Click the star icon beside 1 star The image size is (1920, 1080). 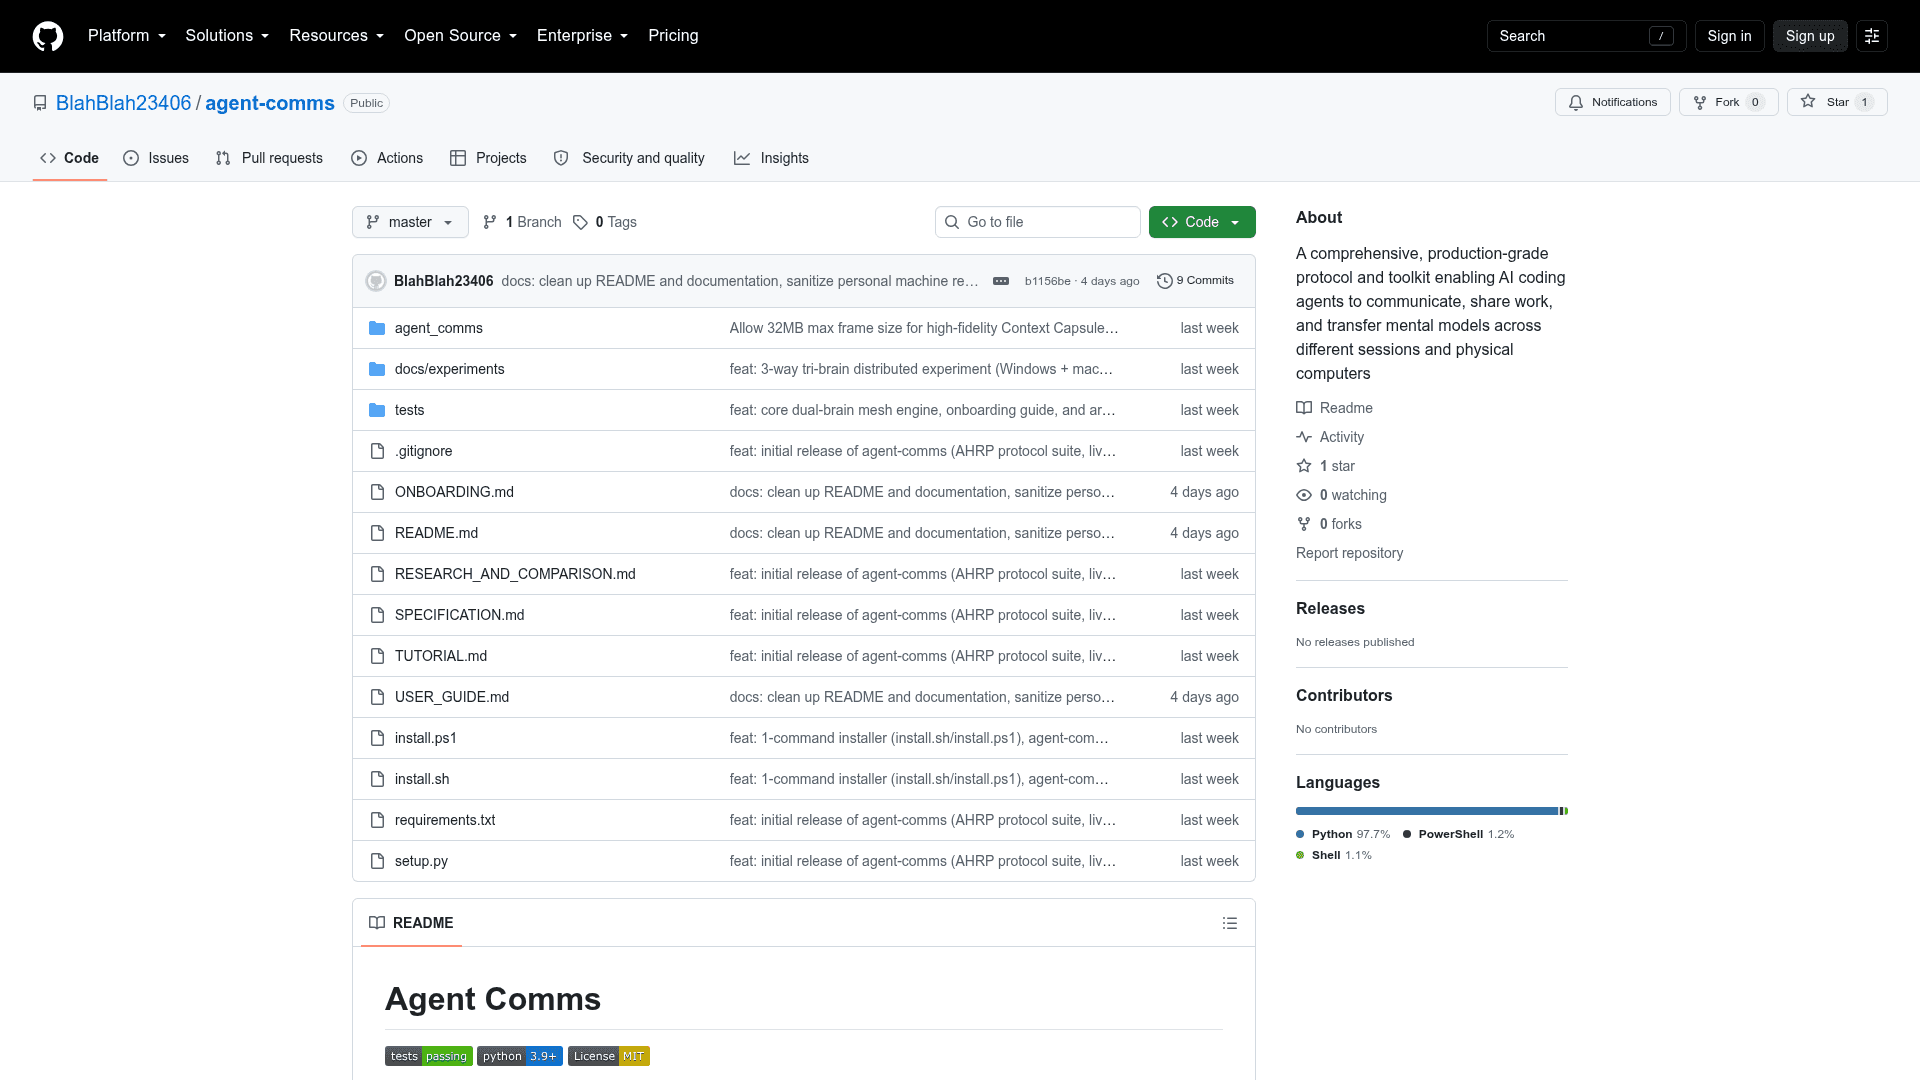pos(1304,466)
